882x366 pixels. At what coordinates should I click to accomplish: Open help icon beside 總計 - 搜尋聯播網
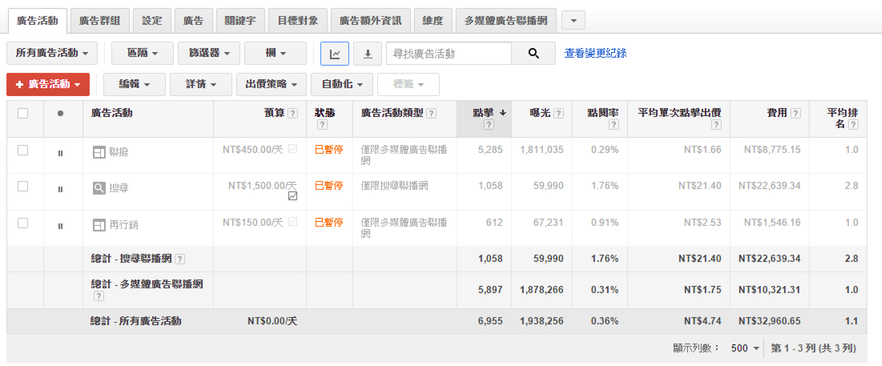tap(179, 259)
